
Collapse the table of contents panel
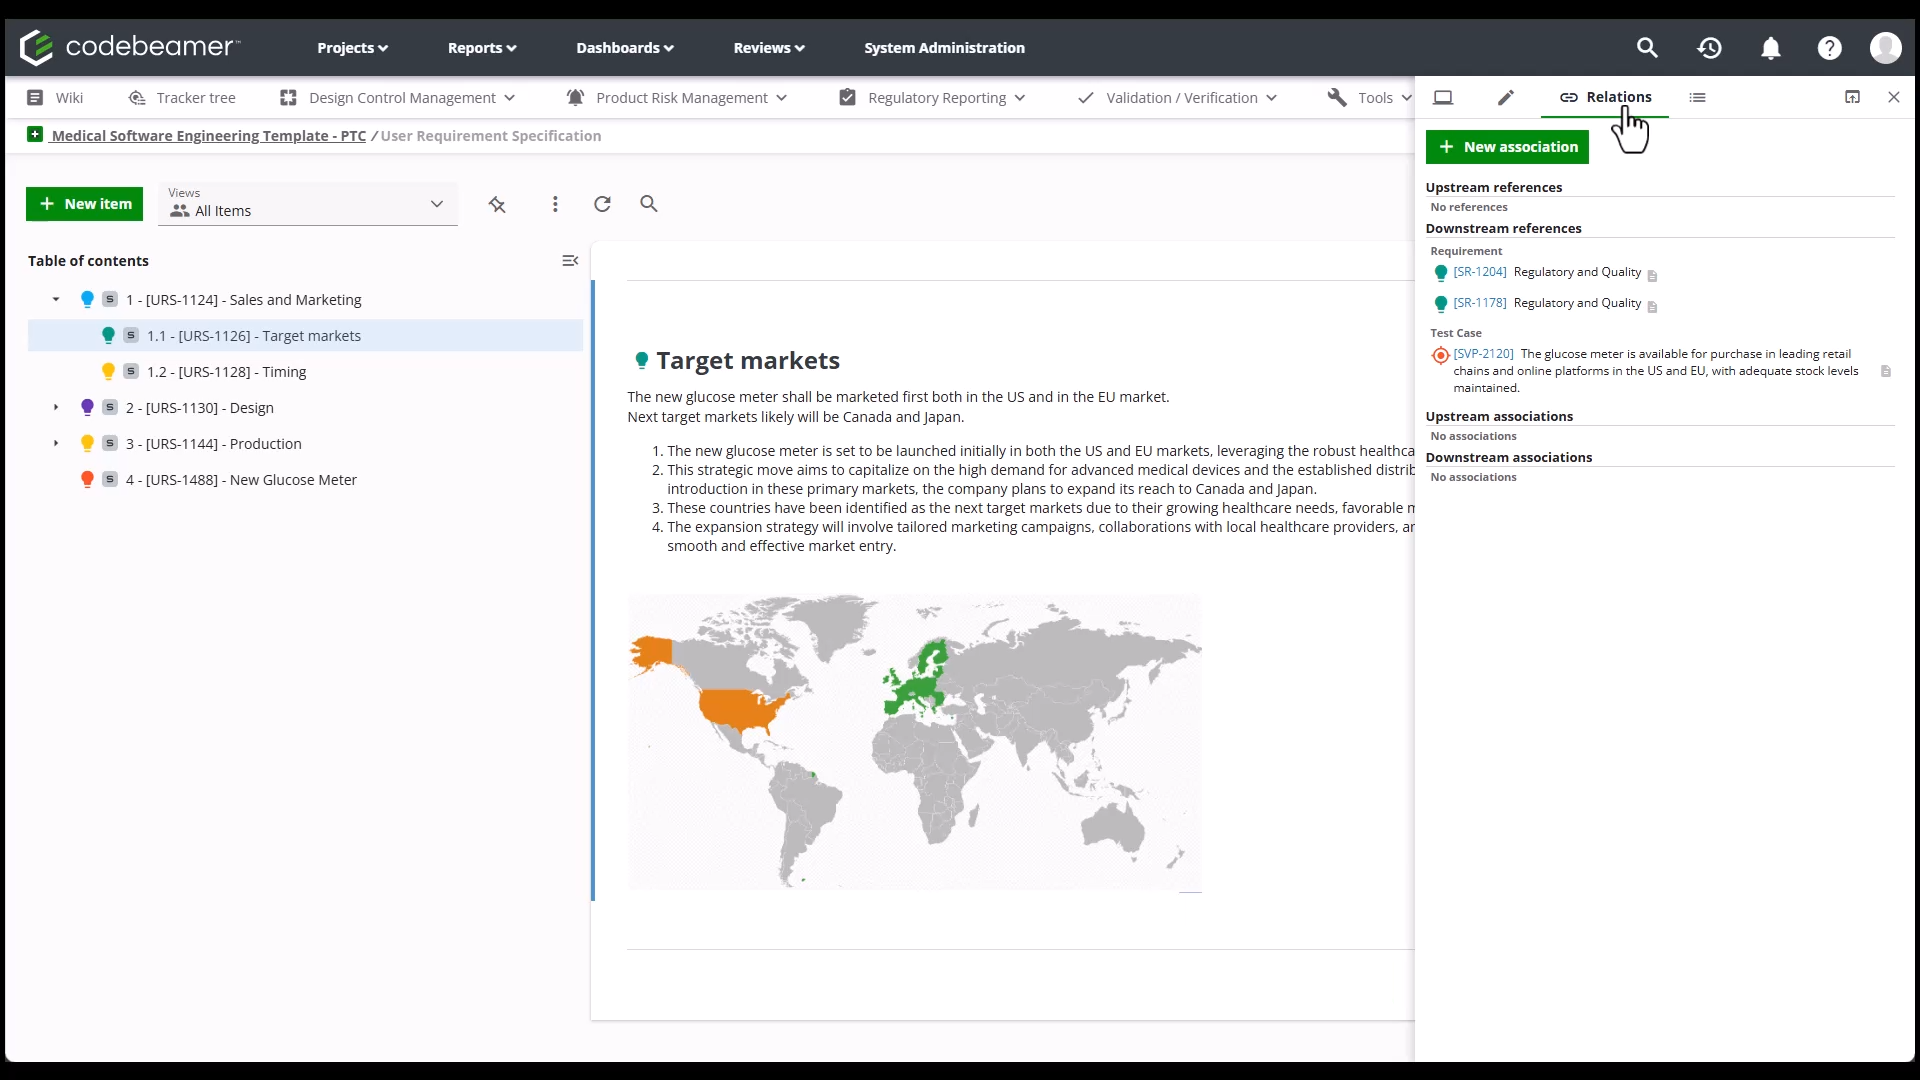pos(570,260)
